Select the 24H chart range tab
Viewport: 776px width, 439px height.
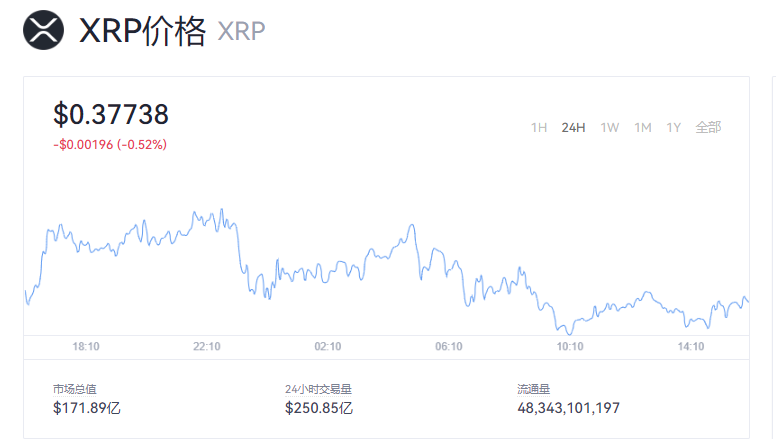573,128
